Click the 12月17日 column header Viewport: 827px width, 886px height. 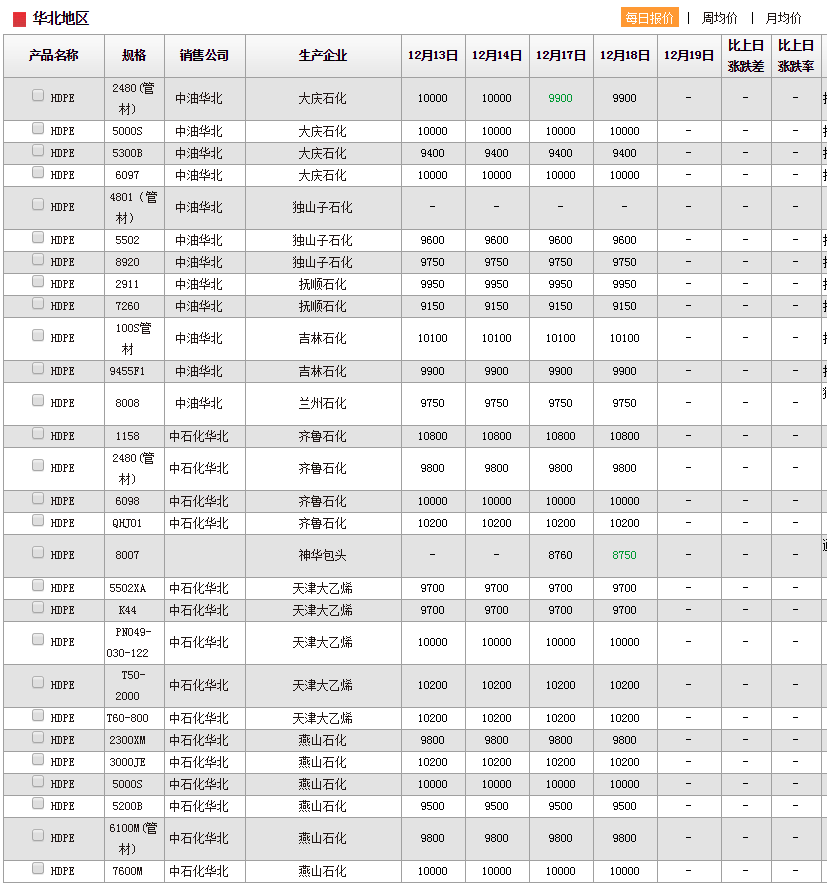coord(561,56)
